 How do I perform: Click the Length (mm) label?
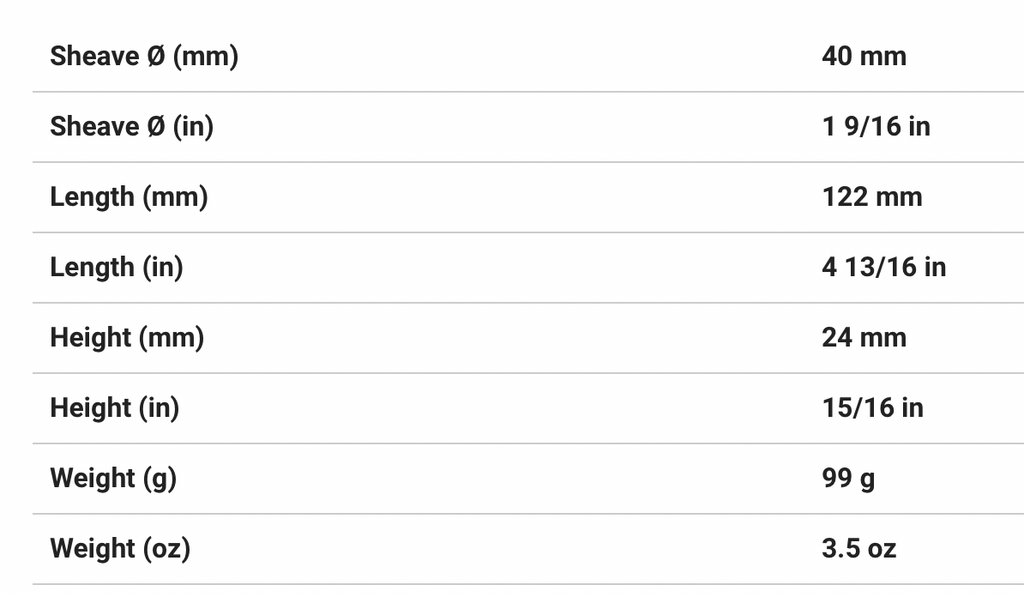tap(129, 197)
